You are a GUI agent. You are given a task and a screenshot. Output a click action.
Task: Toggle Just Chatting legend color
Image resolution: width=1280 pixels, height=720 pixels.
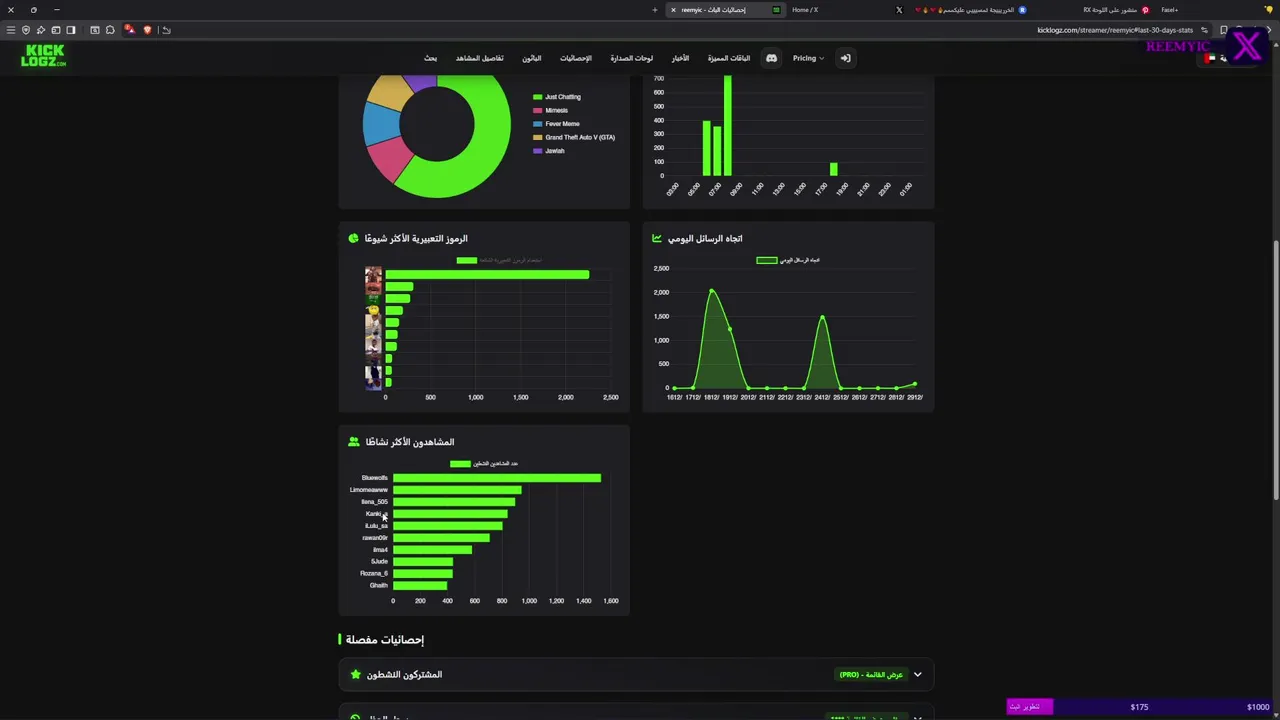pos(537,97)
